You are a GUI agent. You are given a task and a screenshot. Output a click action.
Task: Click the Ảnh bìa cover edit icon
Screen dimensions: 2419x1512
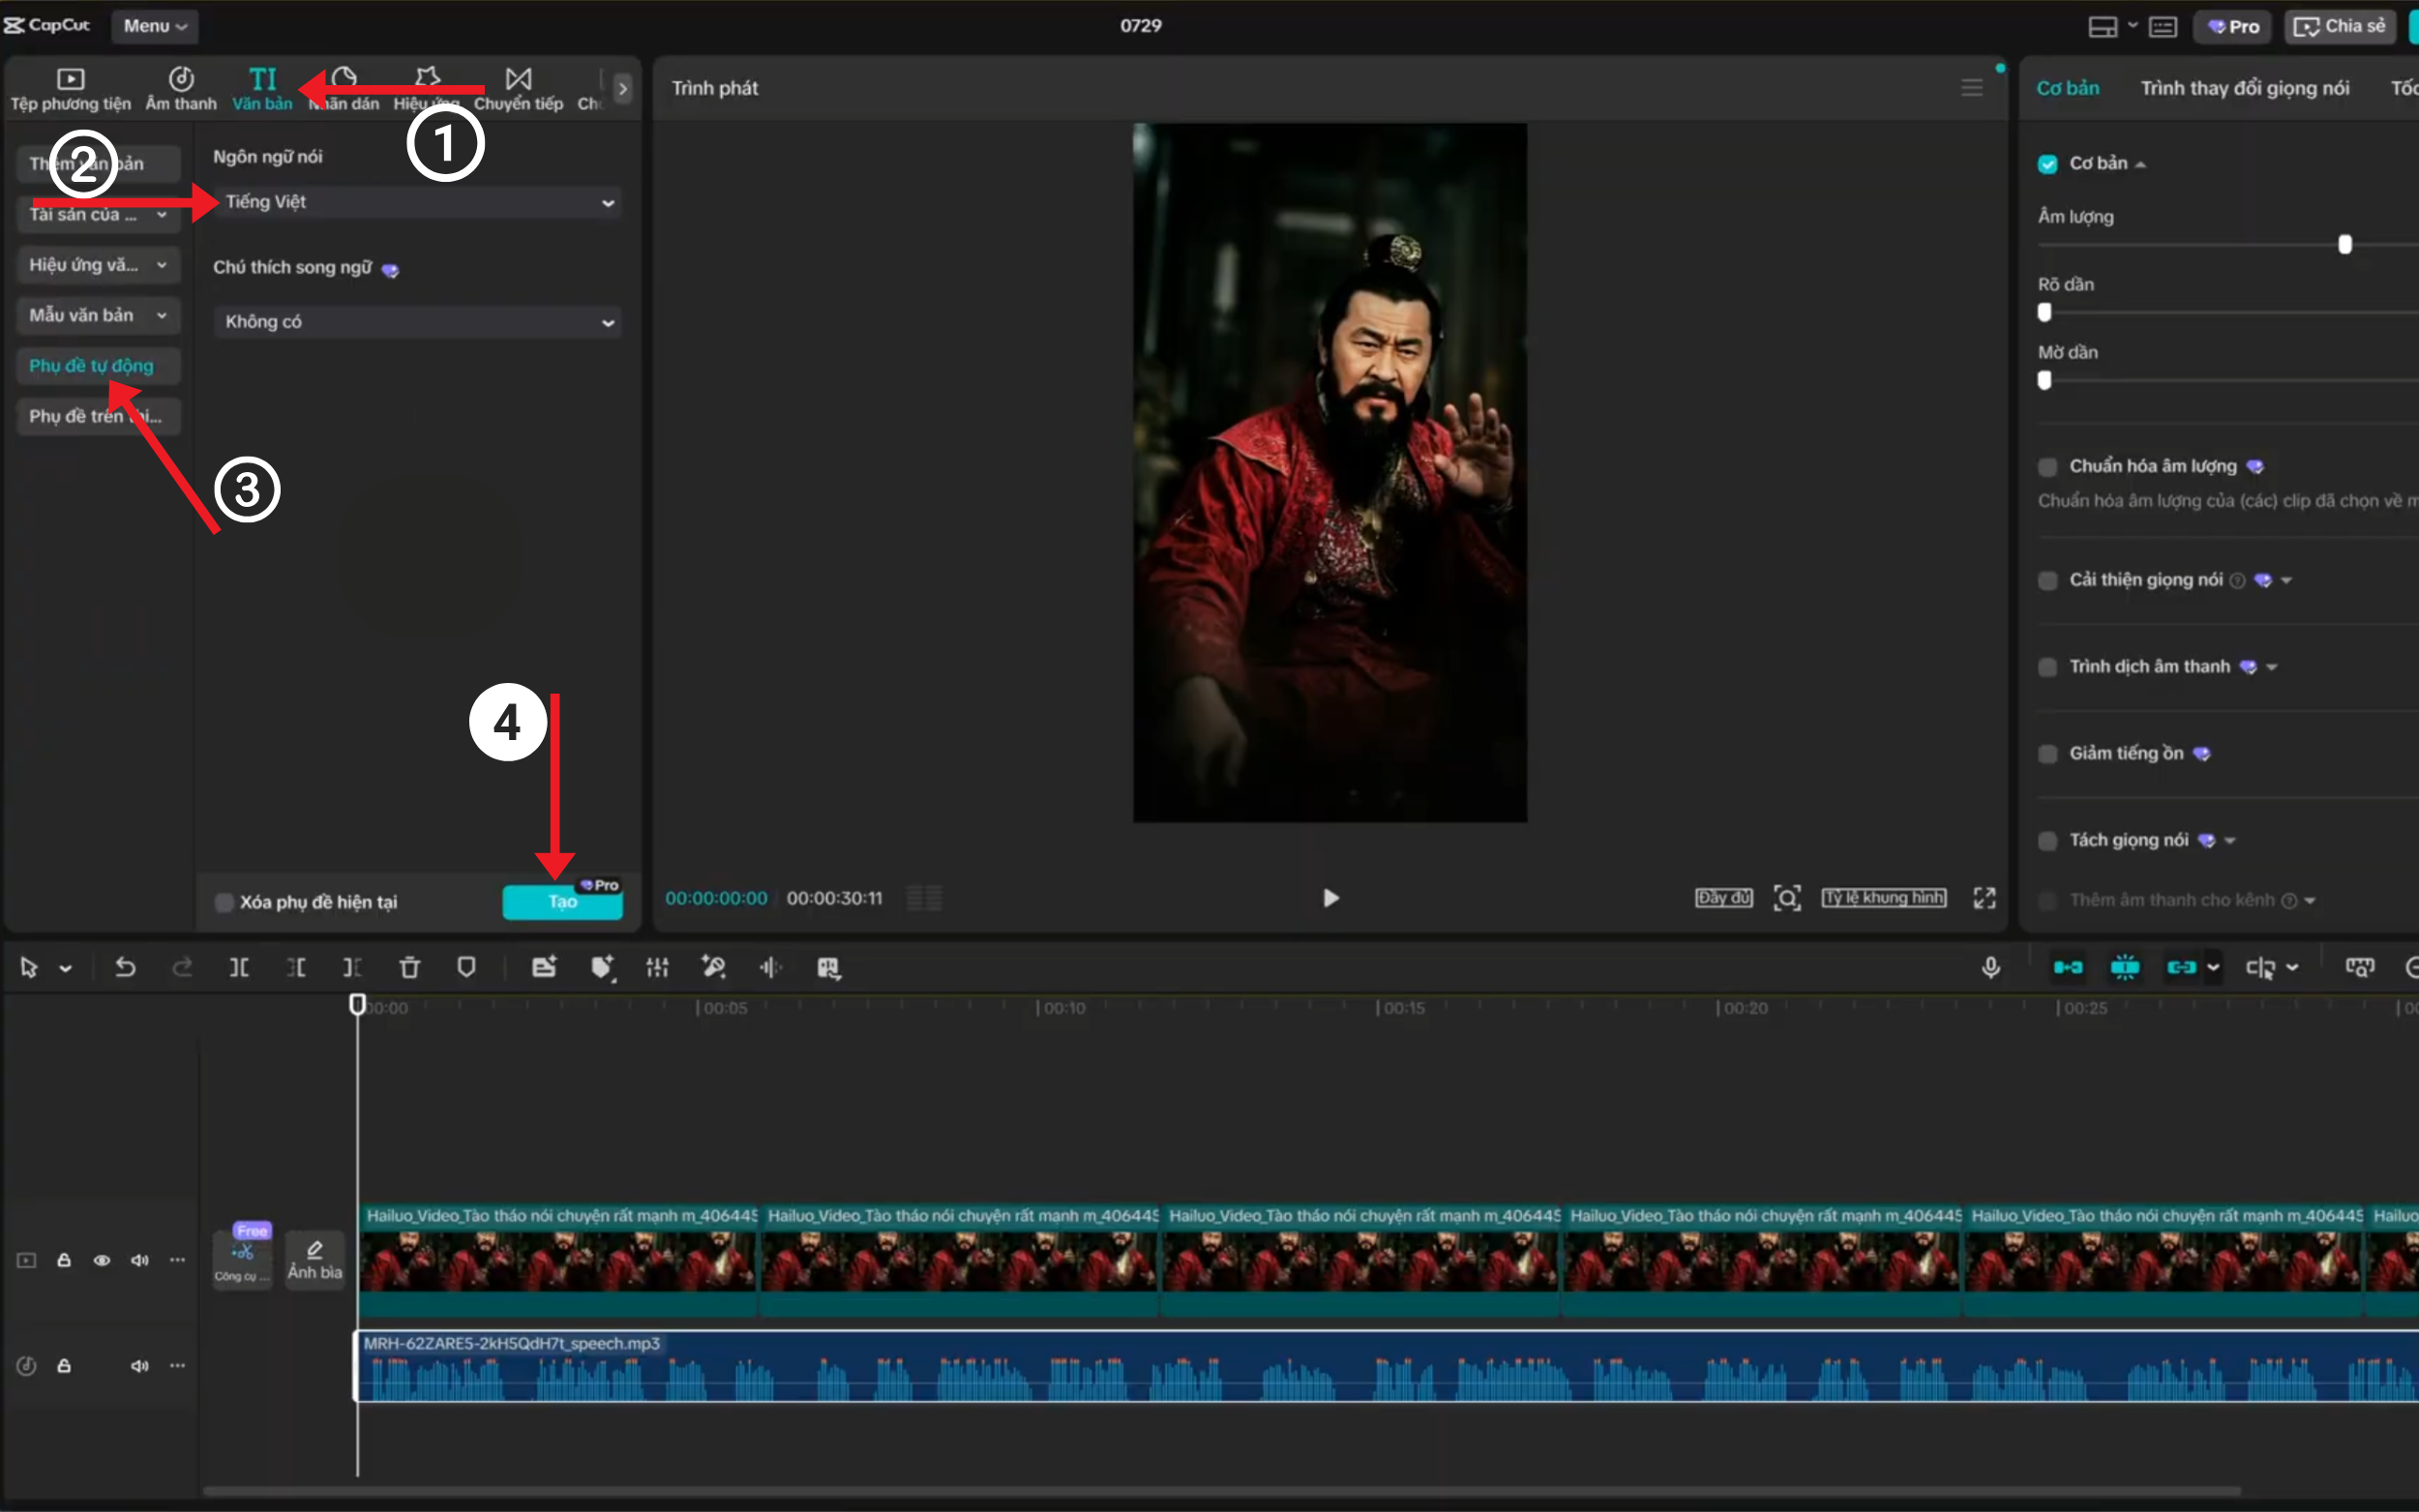point(315,1260)
